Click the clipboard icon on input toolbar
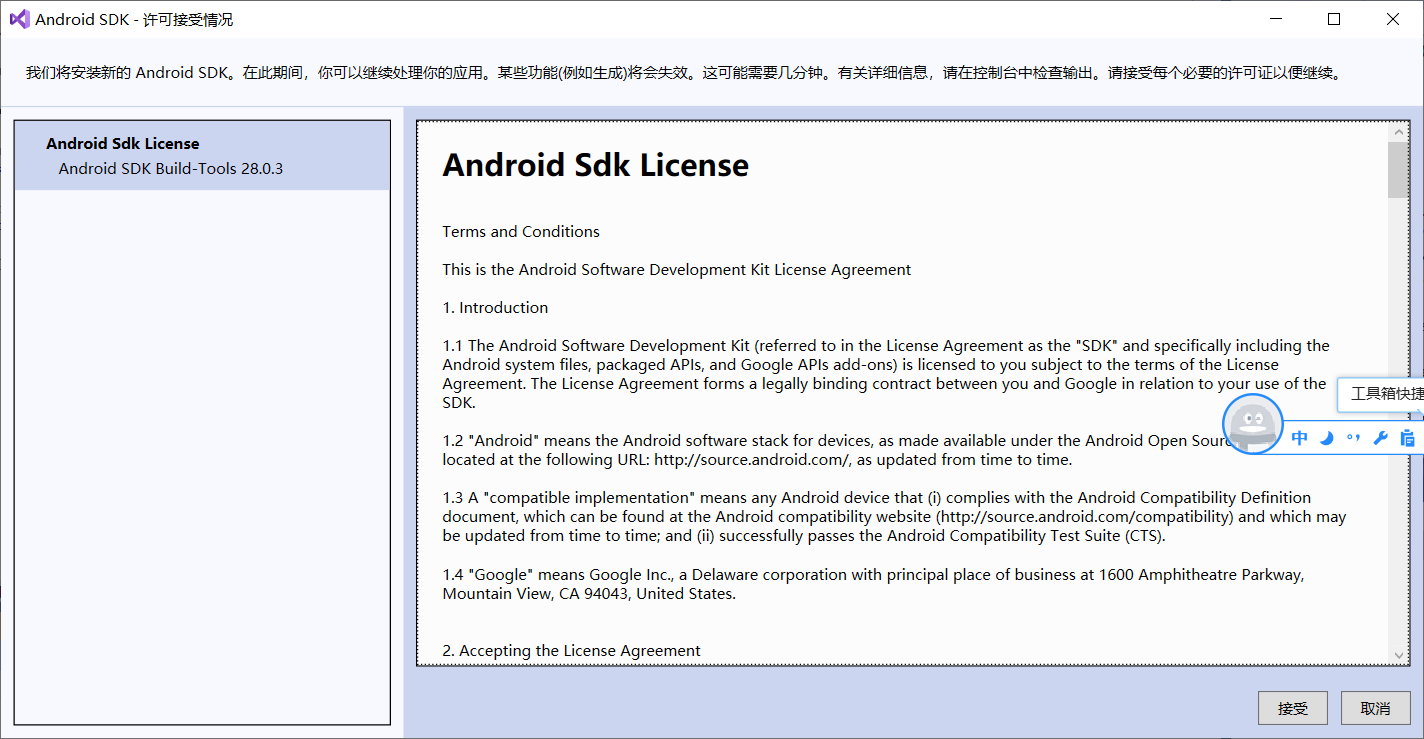Image resolution: width=1424 pixels, height=739 pixels. [1407, 438]
